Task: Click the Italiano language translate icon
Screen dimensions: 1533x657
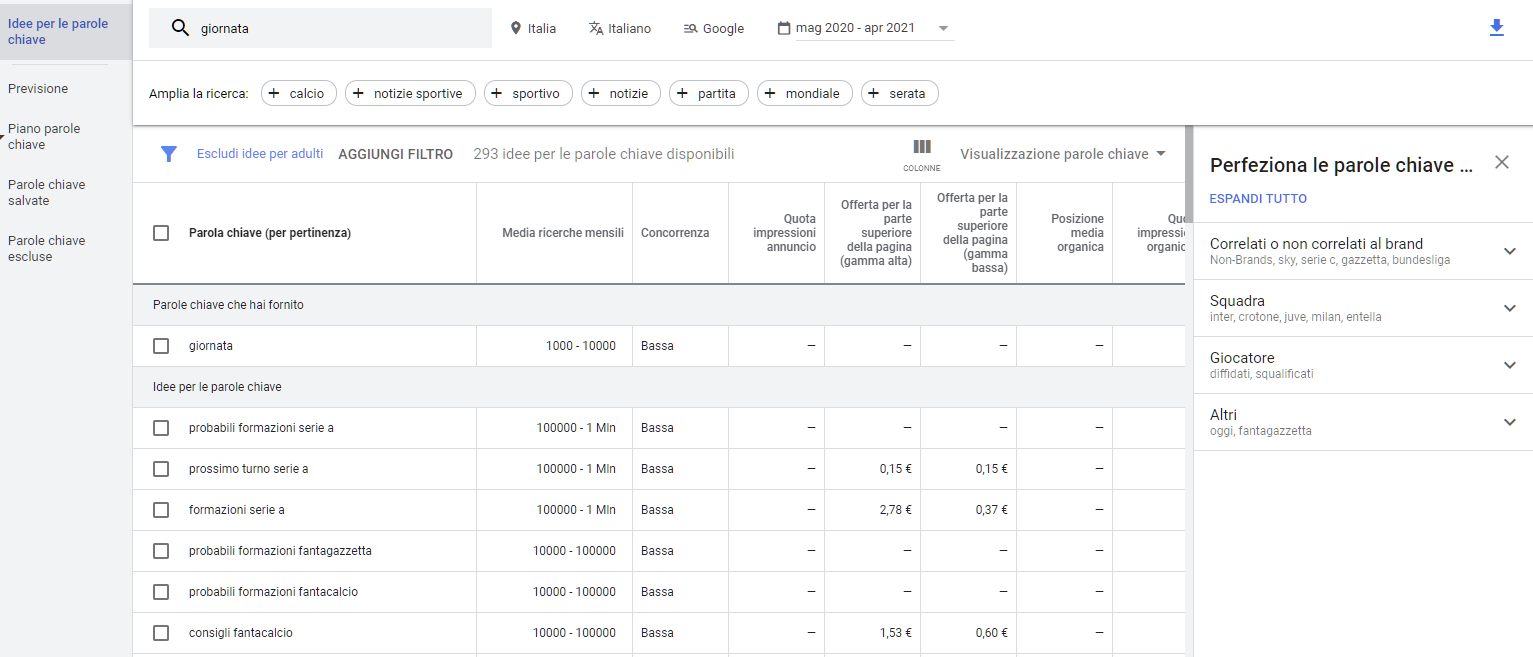Action: (x=597, y=28)
